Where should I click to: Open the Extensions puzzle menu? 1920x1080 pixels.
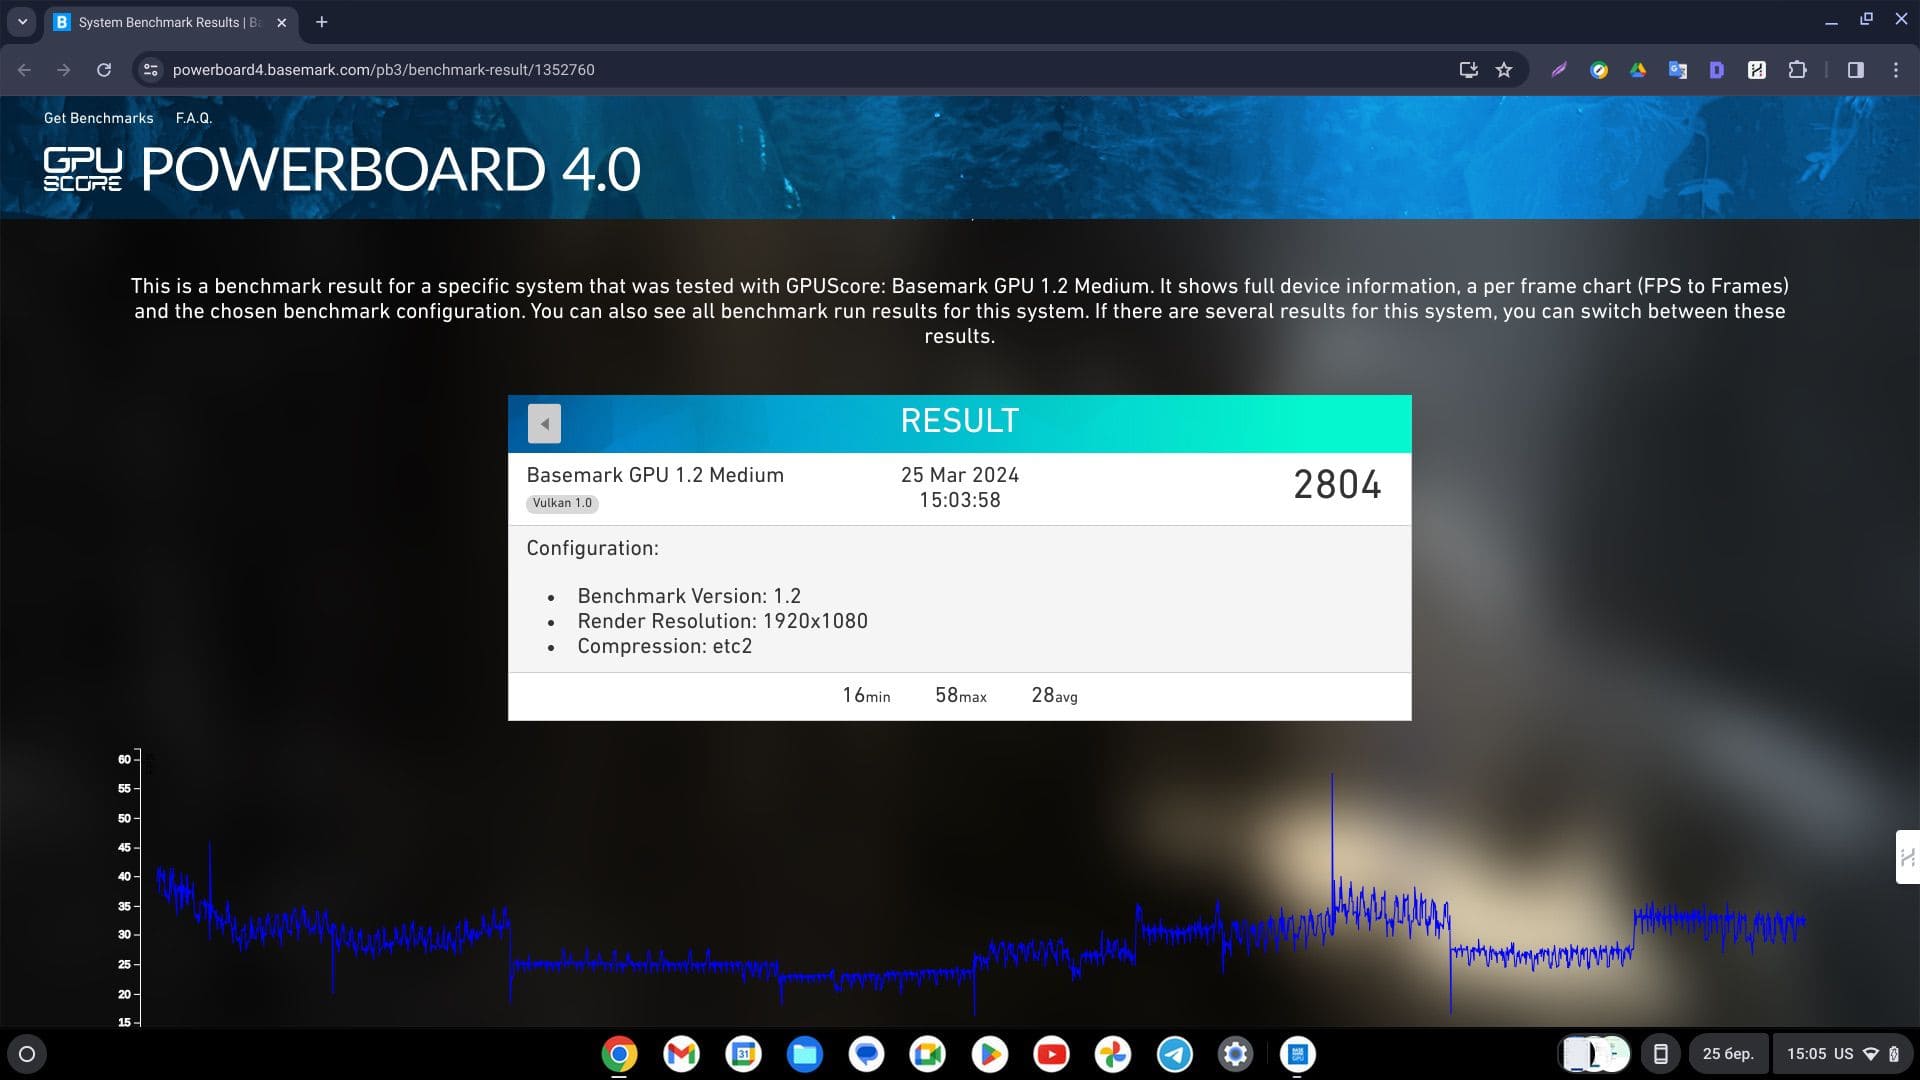coord(1797,70)
